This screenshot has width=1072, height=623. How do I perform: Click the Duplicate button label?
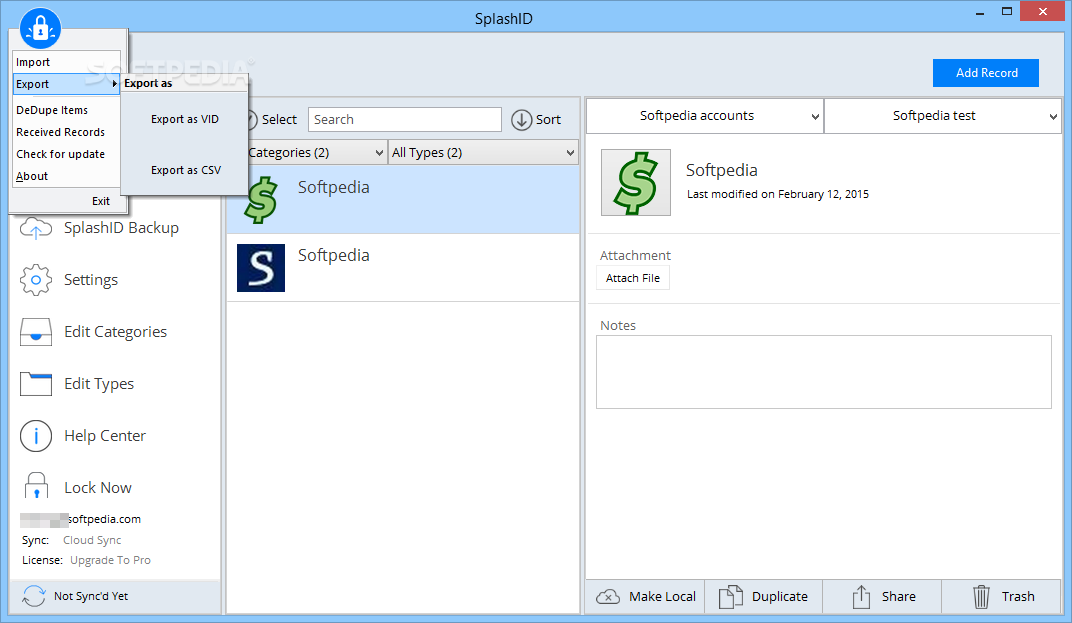pos(780,596)
